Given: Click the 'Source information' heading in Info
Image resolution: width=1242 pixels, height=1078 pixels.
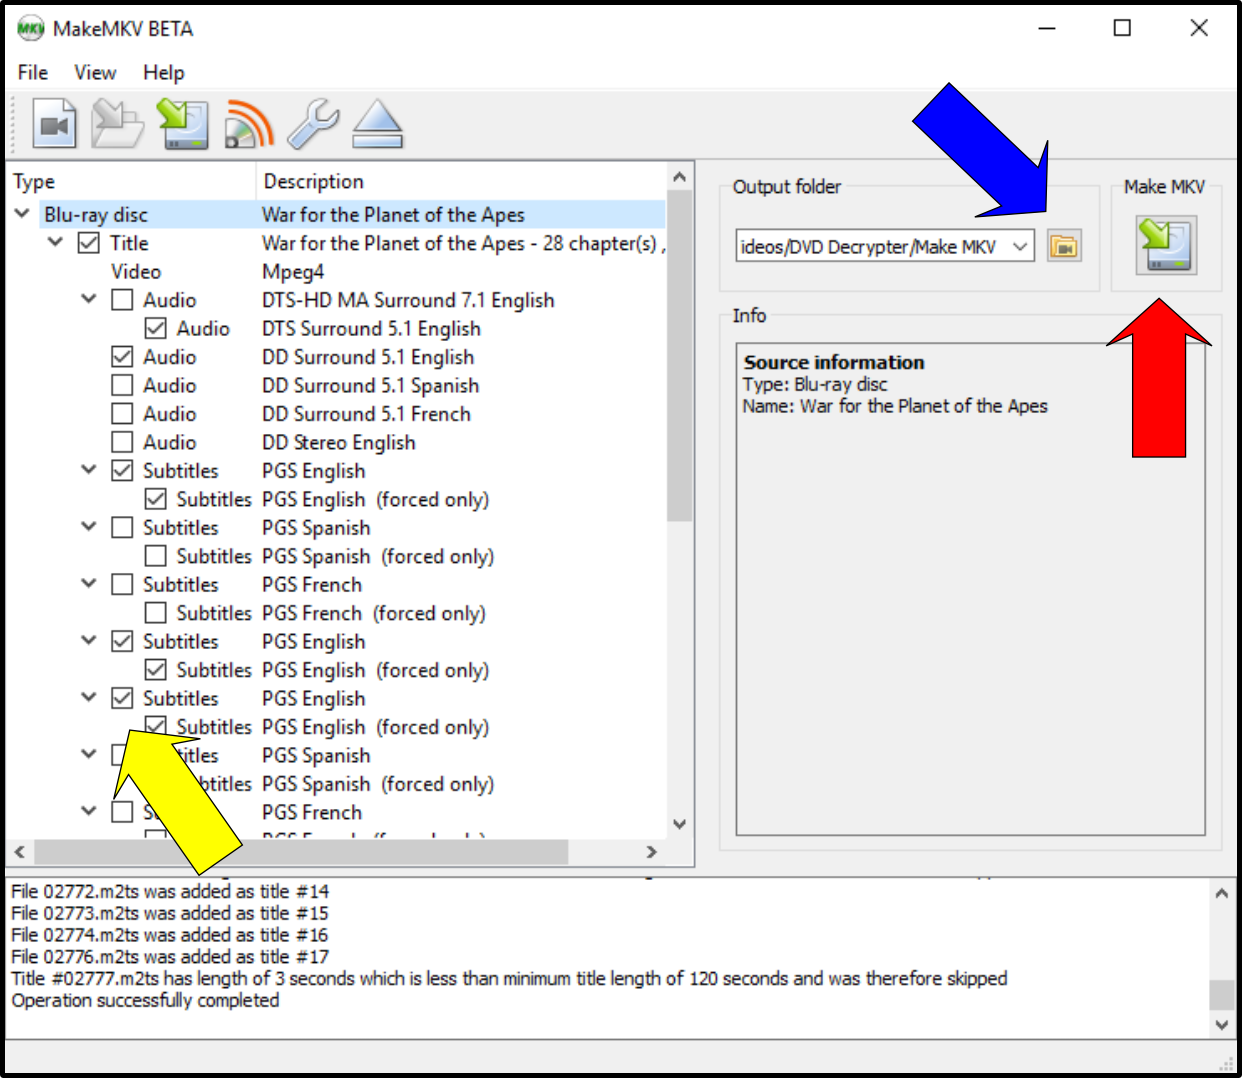Looking at the screenshot, I should 834,362.
